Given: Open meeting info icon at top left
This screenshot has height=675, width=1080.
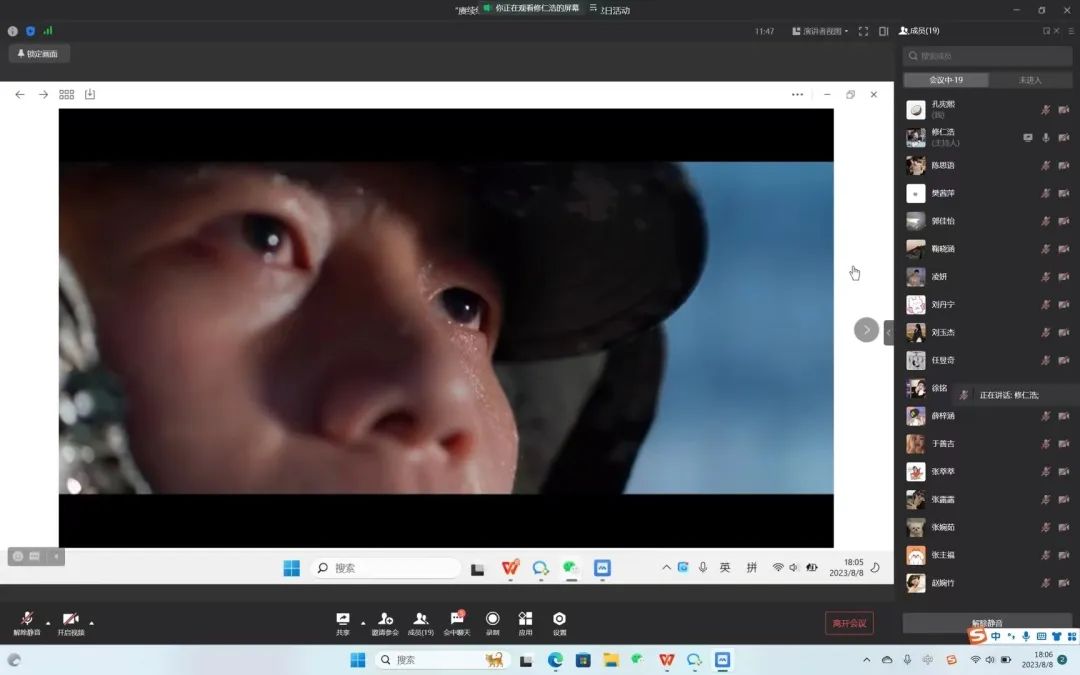Looking at the screenshot, I should [12, 31].
